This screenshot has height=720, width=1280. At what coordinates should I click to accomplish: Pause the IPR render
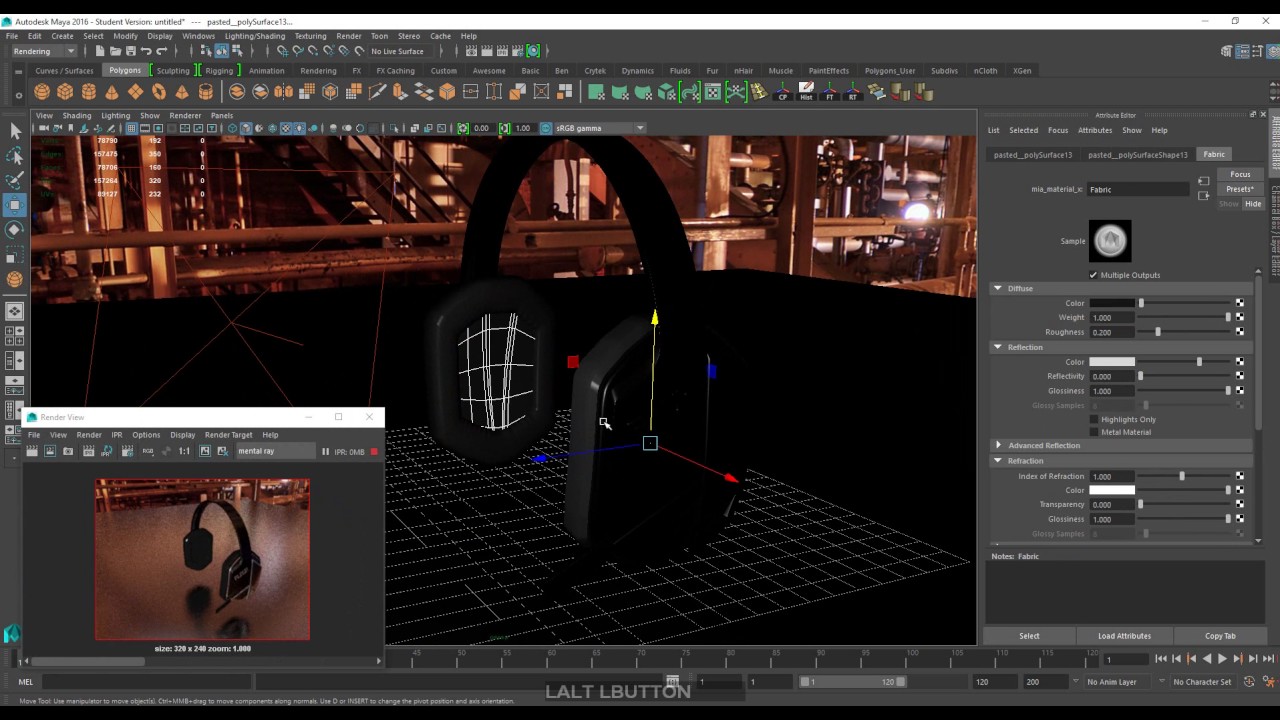point(325,452)
